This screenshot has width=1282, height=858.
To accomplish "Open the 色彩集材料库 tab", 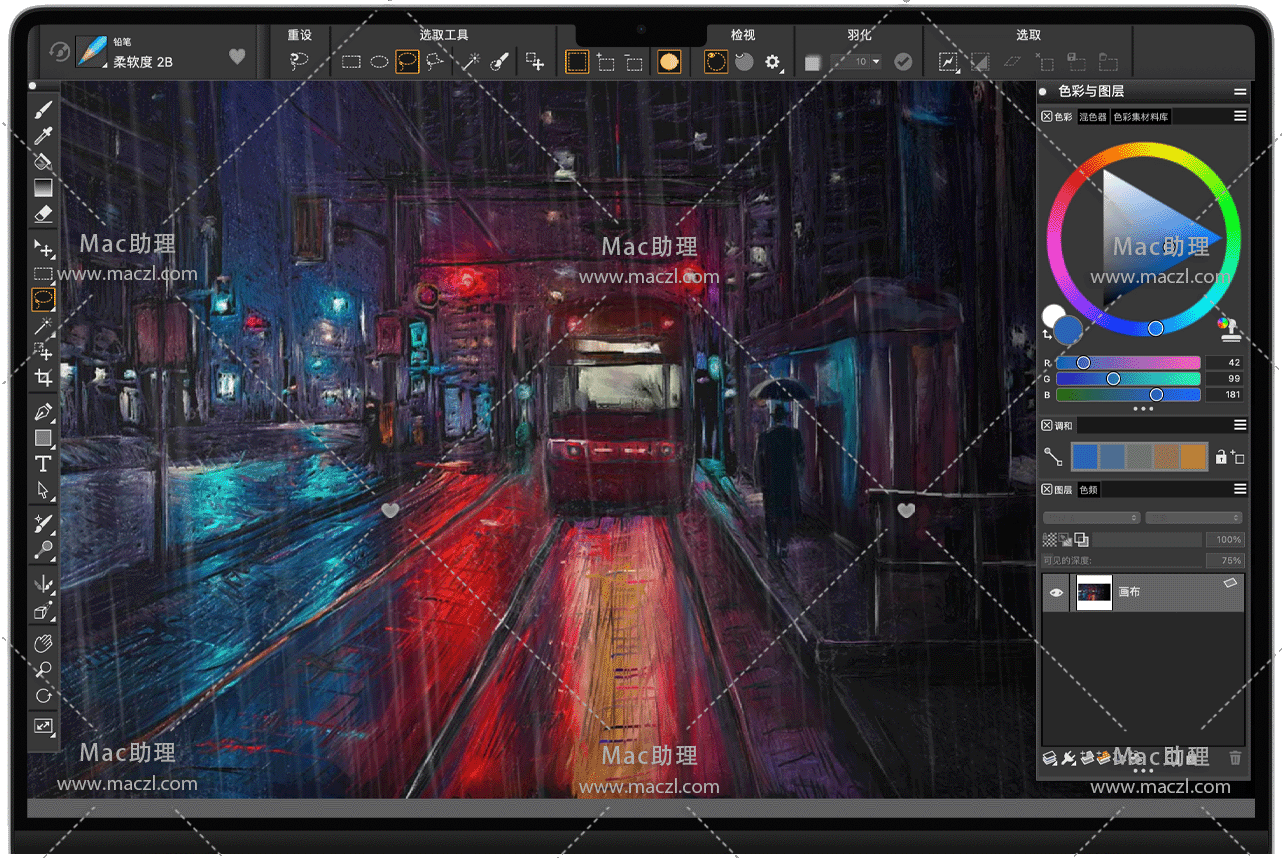I will [x=1141, y=117].
